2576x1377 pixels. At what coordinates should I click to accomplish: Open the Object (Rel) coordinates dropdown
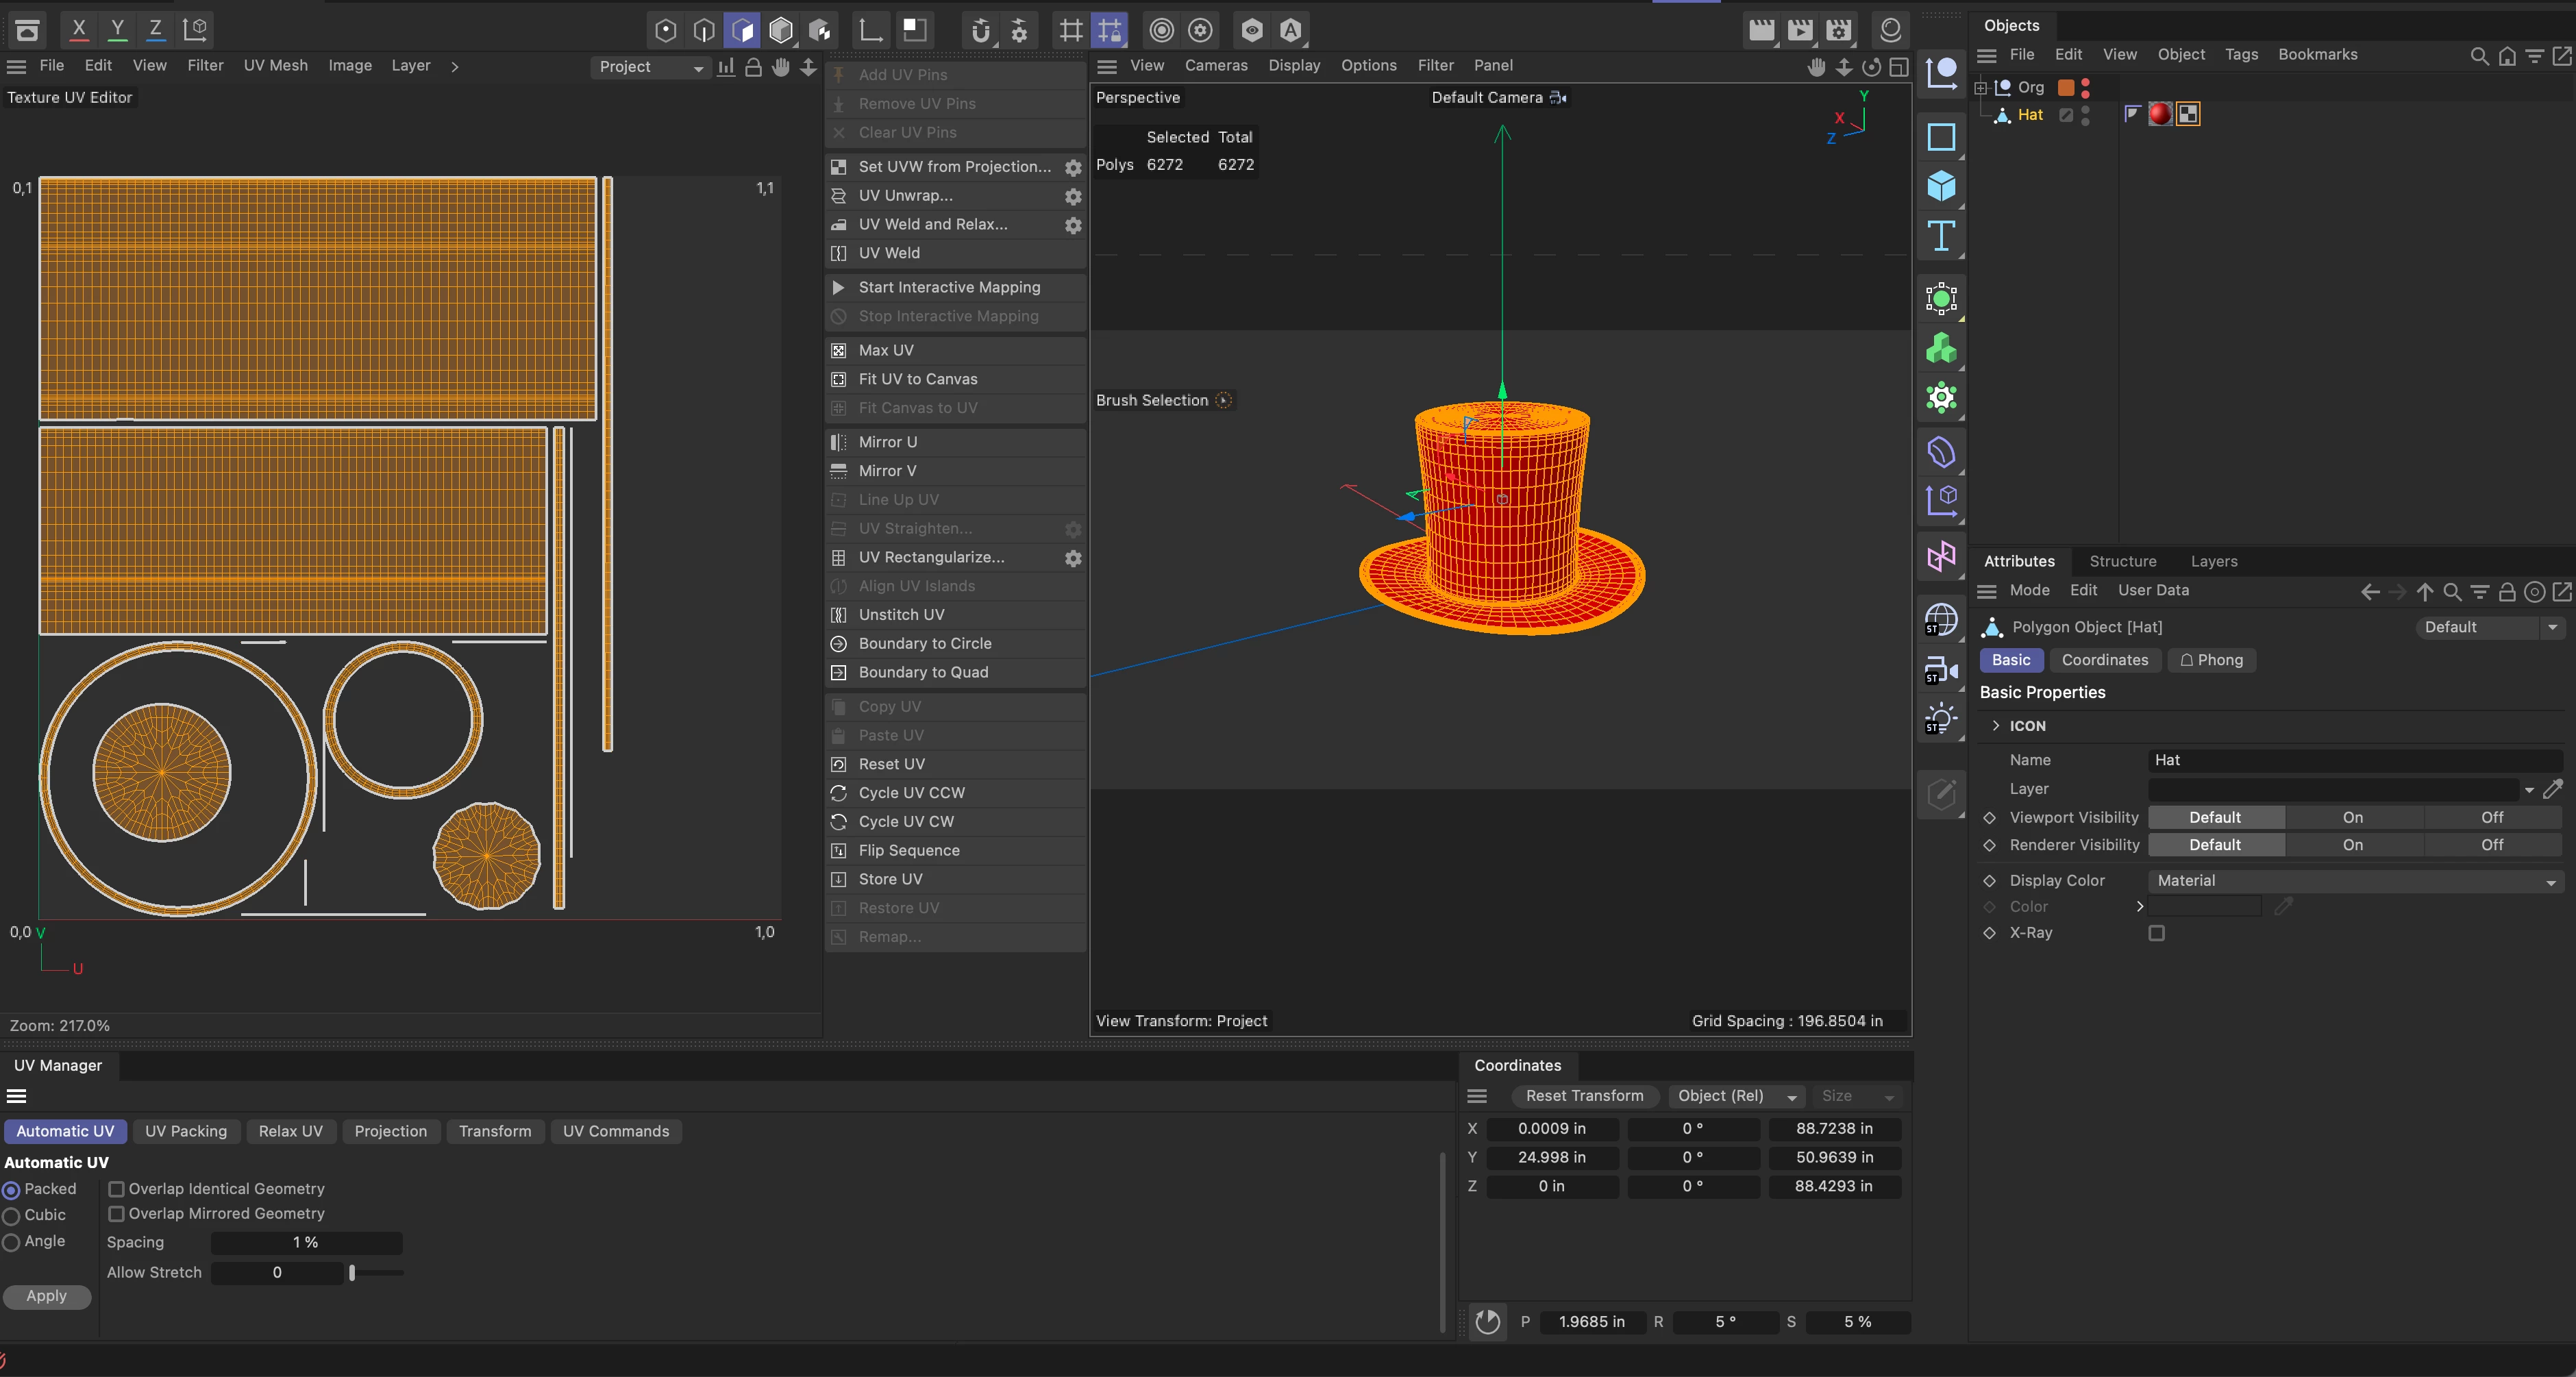(1735, 1096)
